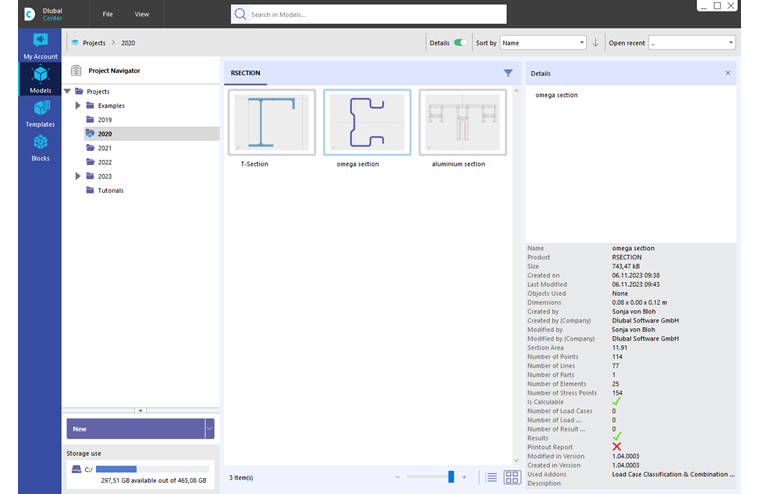This screenshot has width=760, height=494.
Task: Switch to list view layout
Action: [x=491, y=478]
